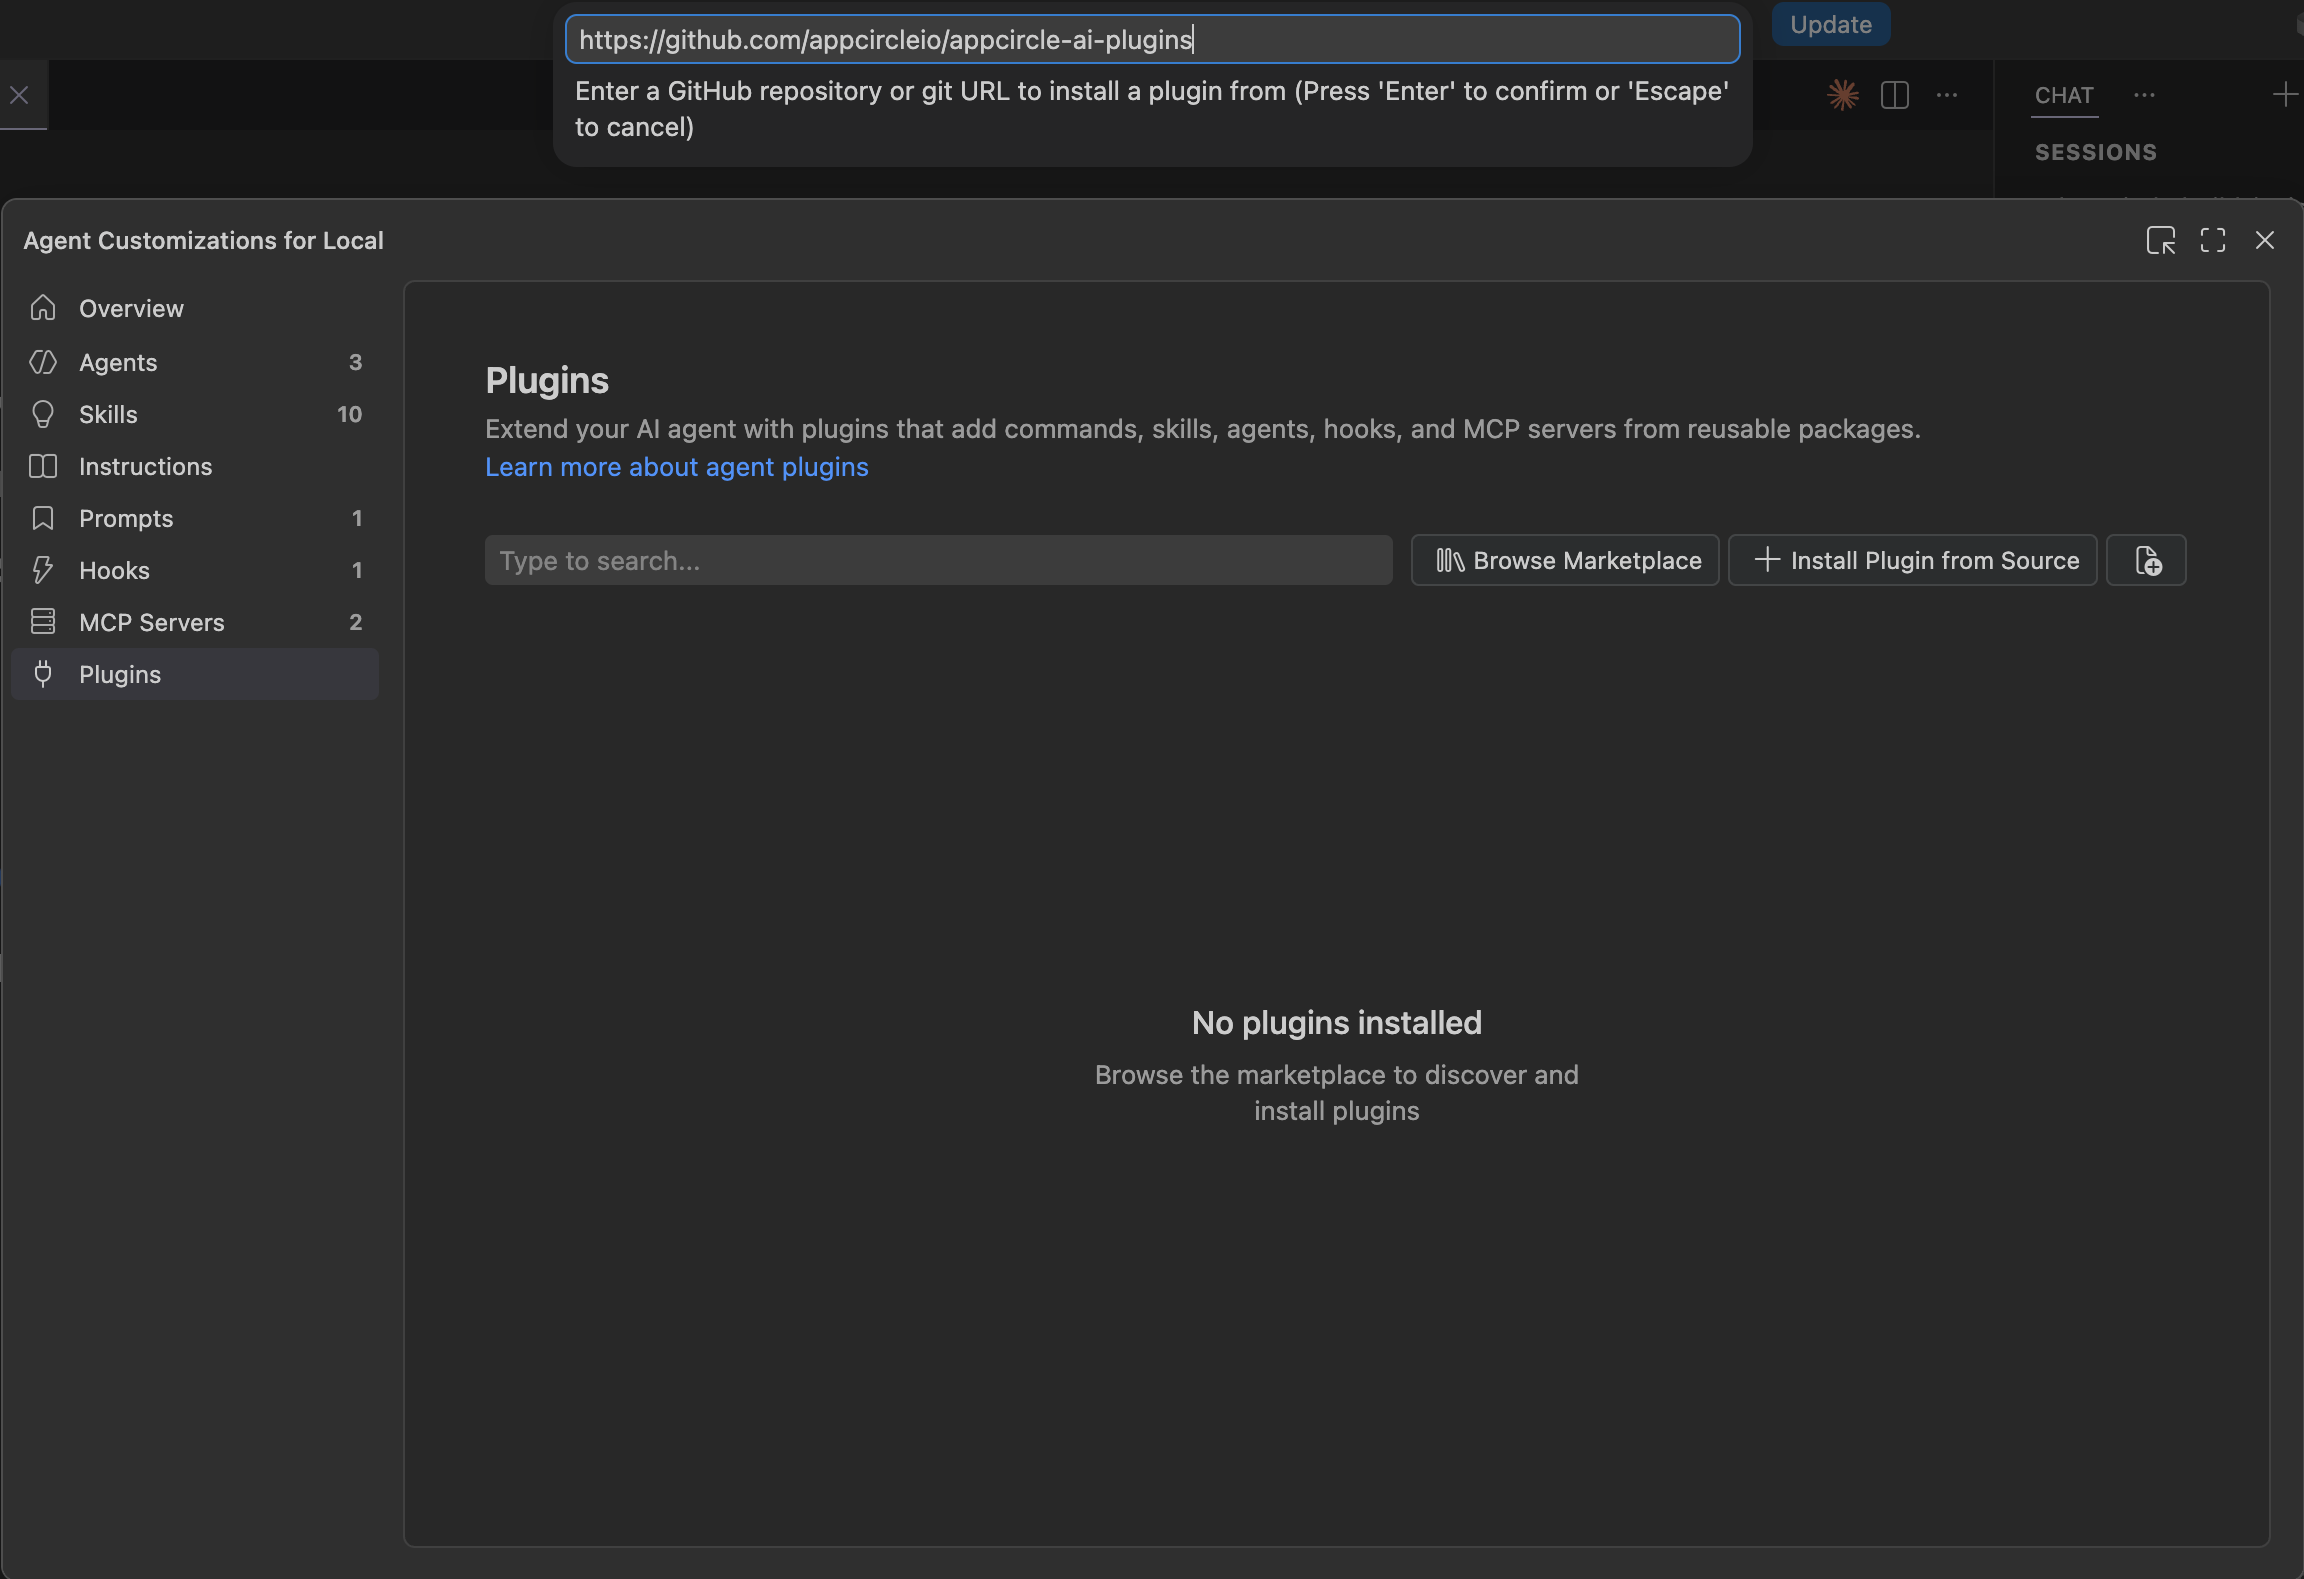Focus the plugin search field
The height and width of the screenshot is (1579, 2304).
[938, 560]
